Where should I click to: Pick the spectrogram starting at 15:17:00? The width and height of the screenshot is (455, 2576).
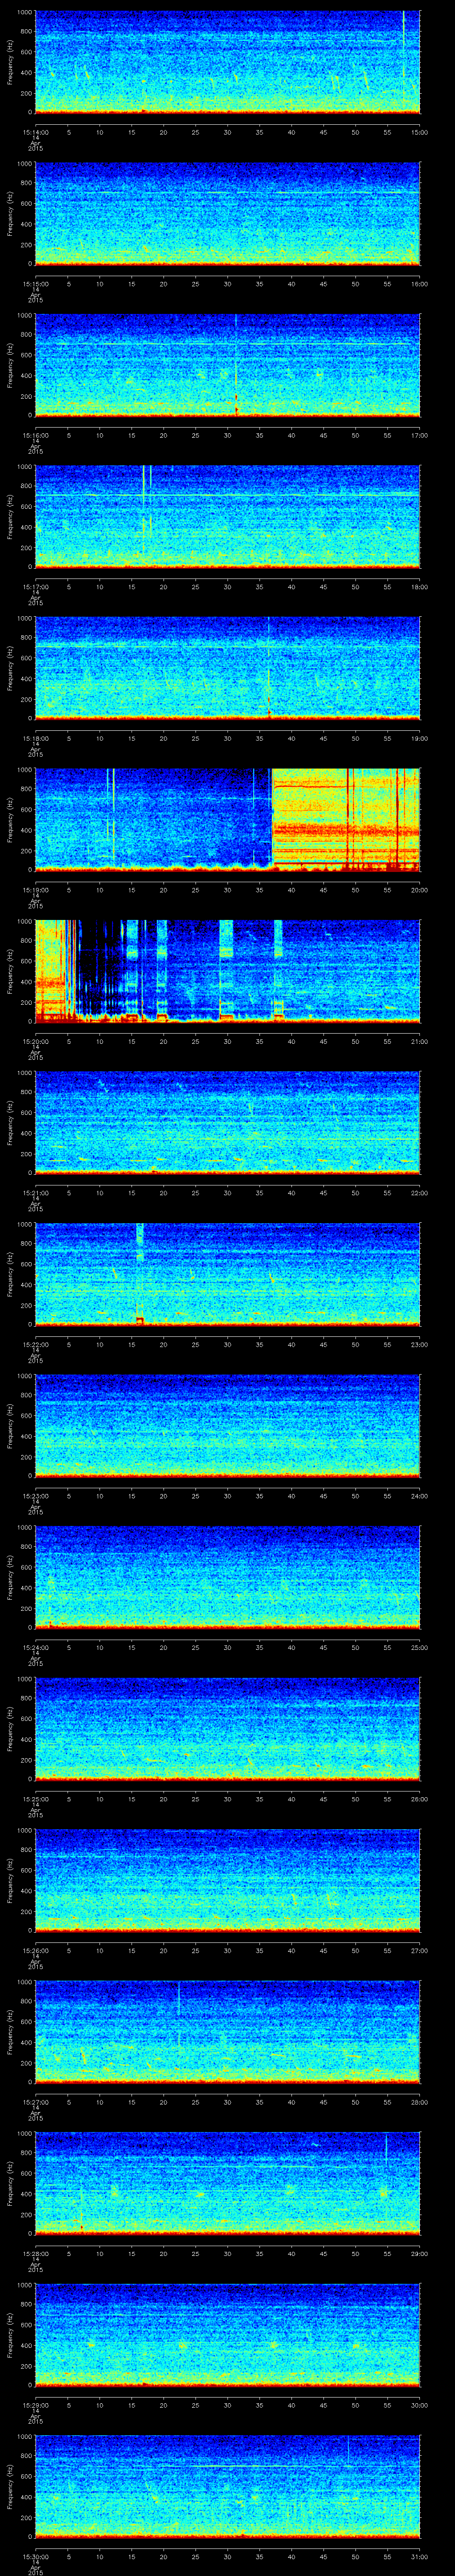pyautogui.click(x=228, y=517)
